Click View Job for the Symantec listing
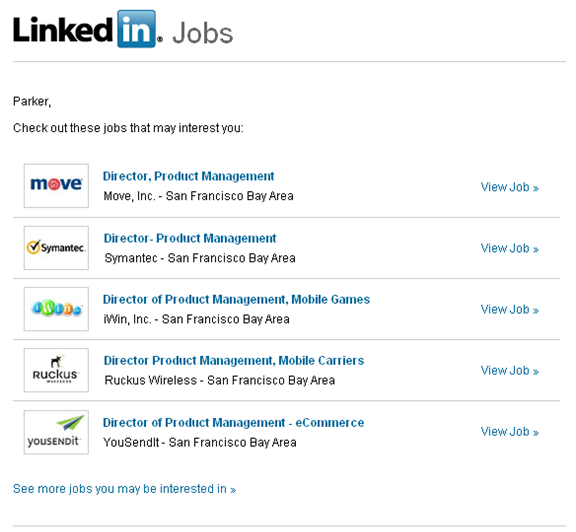This screenshot has width=576, height=532. [x=510, y=249]
